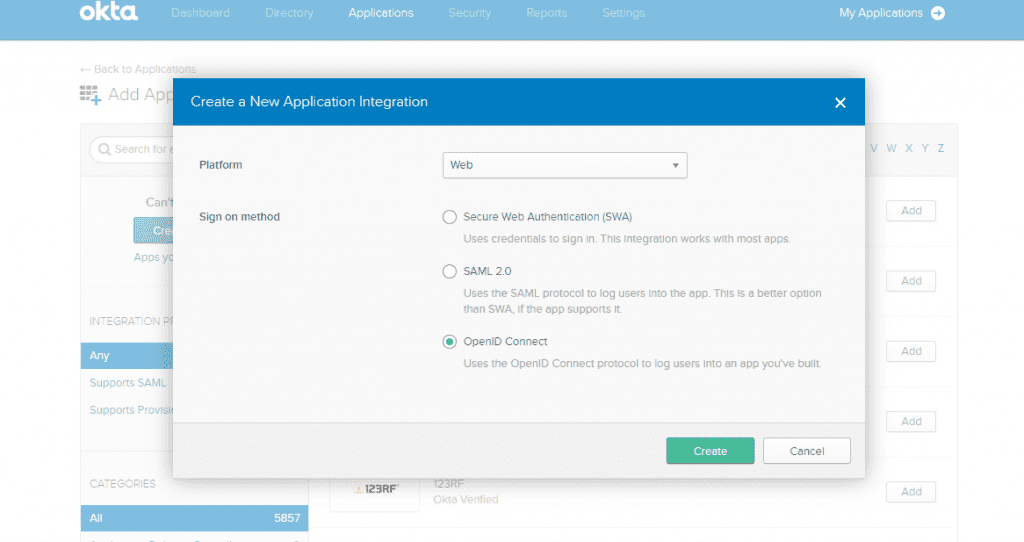Jump to letter X apps
The width and height of the screenshot is (1024, 542).
pyautogui.click(x=908, y=148)
